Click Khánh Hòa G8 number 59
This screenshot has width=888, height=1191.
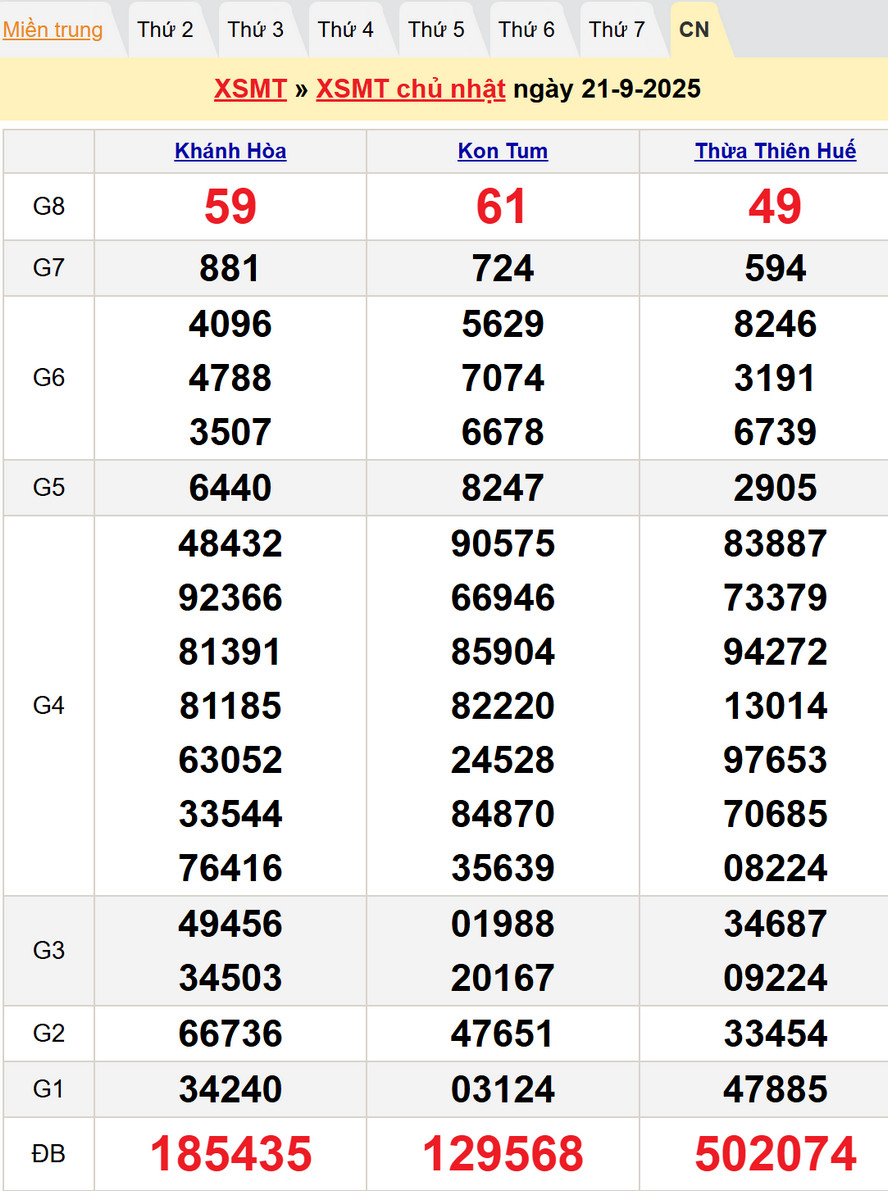point(230,207)
